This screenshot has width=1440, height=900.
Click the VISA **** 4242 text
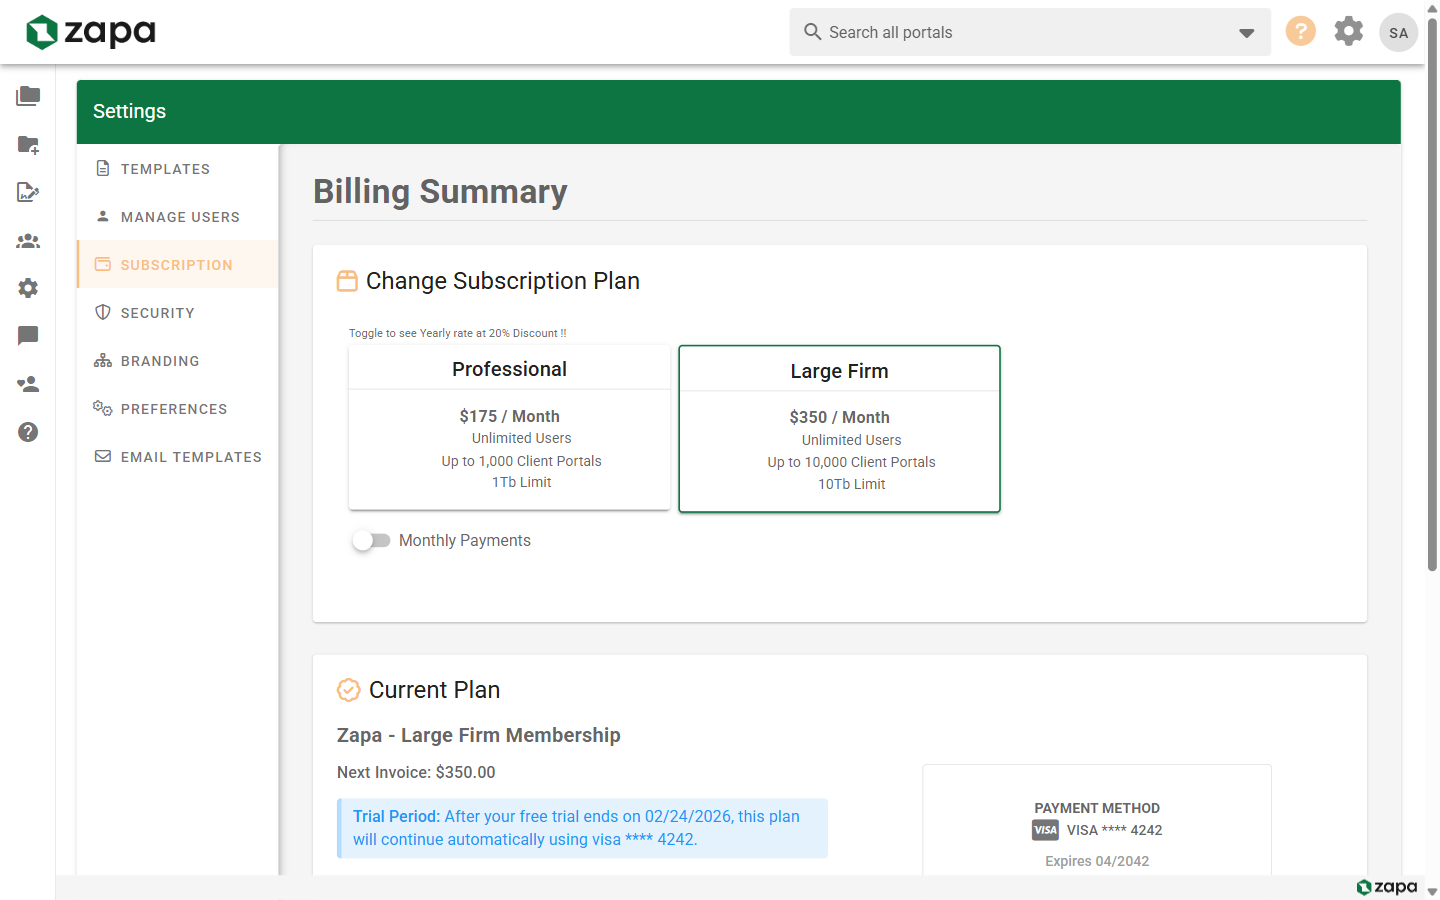pyautogui.click(x=1114, y=830)
